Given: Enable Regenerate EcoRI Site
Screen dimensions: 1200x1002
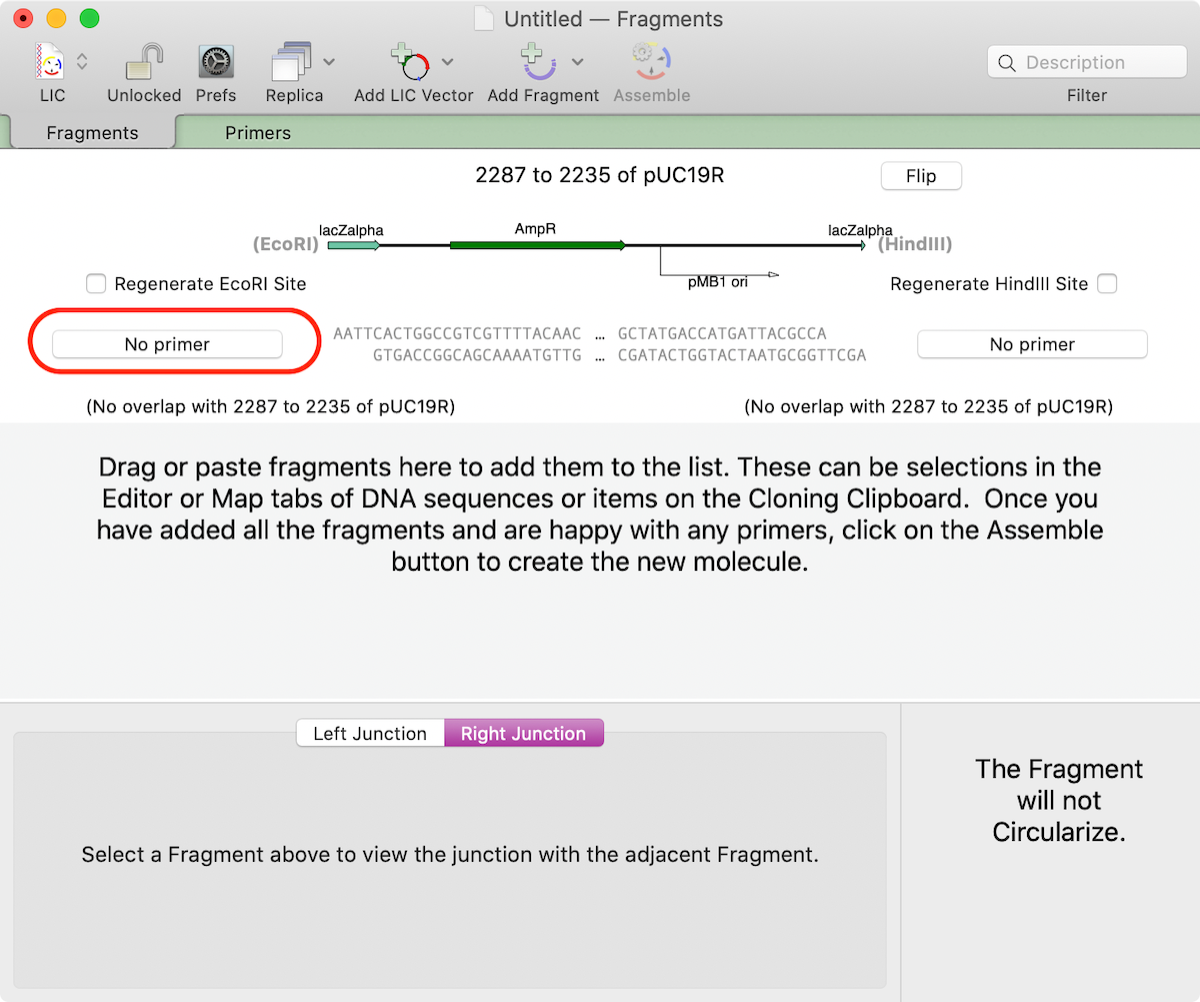Looking at the screenshot, I should [x=96, y=284].
